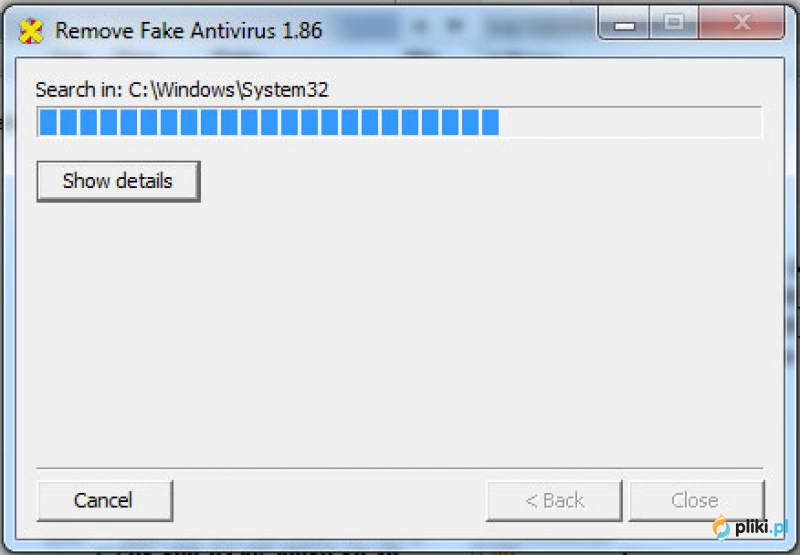Click the empty remainder of the progress bar
The width and height of the screenshot is (800, 555).
pos(630,122)
